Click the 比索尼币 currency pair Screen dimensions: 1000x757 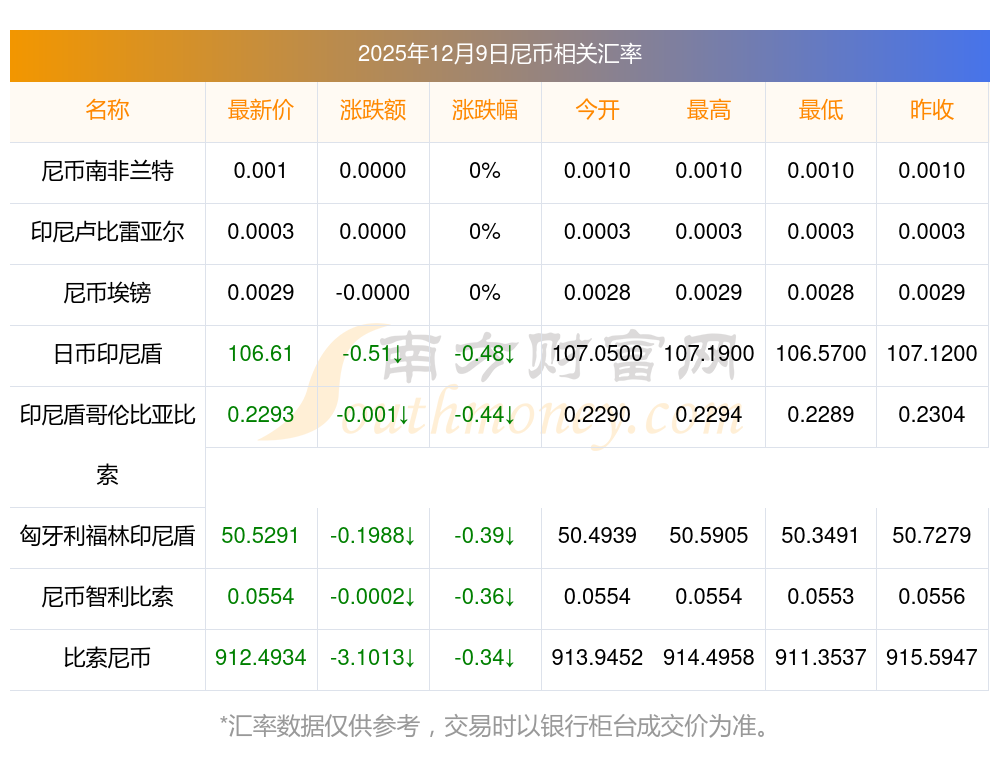107,658
